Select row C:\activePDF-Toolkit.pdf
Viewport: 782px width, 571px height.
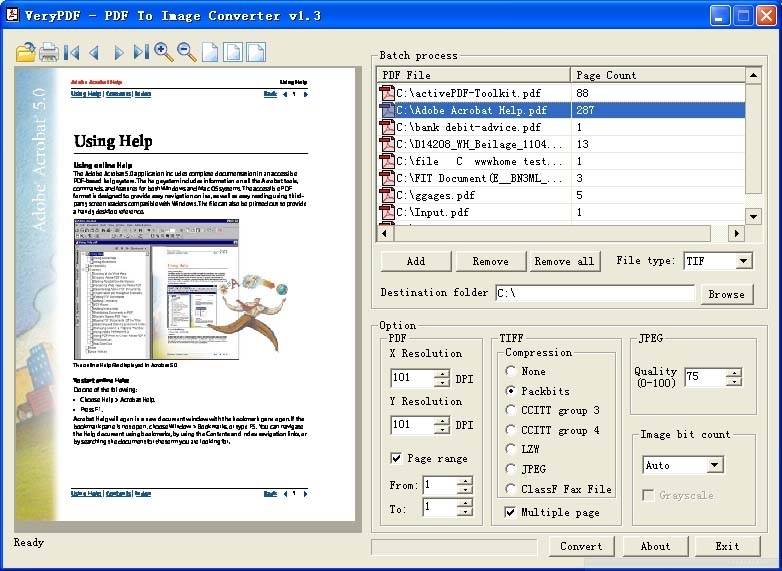pyautogui.click(x=561, y=93)
